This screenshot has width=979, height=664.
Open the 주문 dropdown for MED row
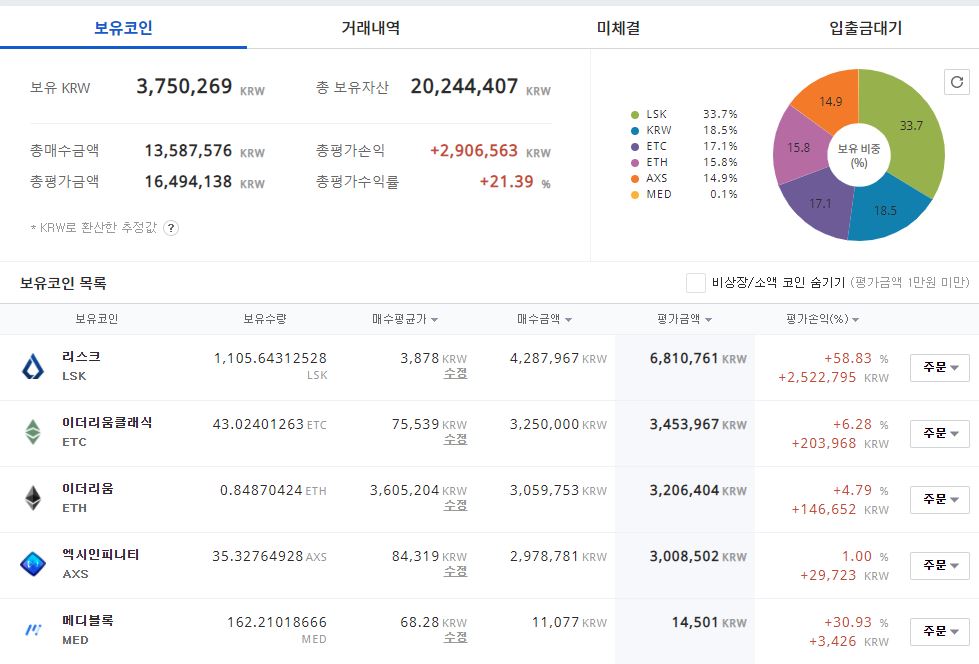tap(940, 632)
